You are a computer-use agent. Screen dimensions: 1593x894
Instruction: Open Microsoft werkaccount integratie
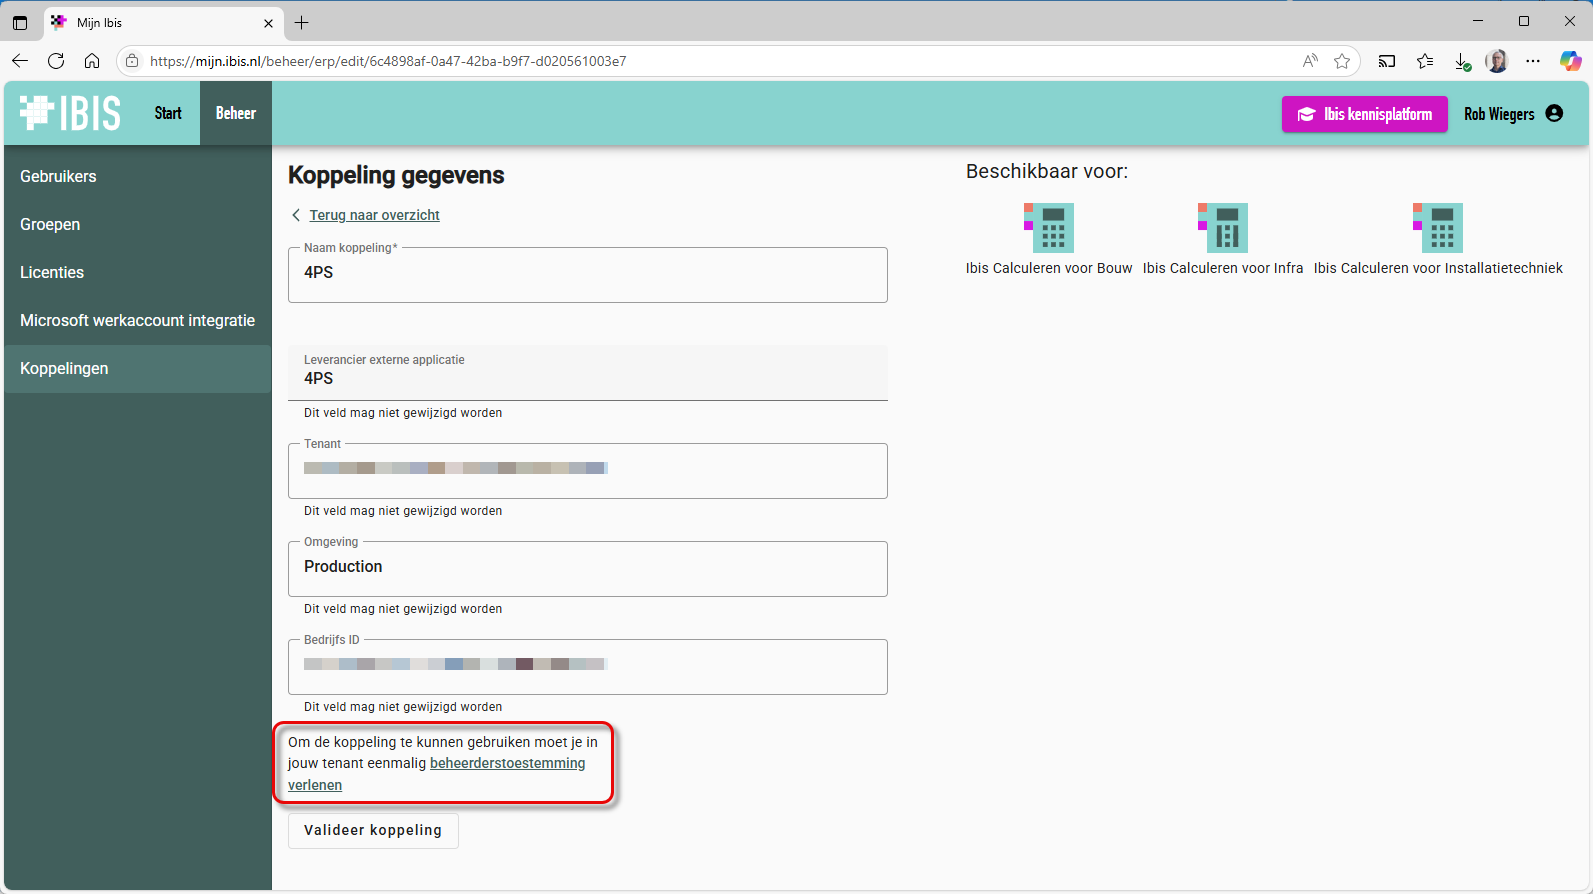137,320
